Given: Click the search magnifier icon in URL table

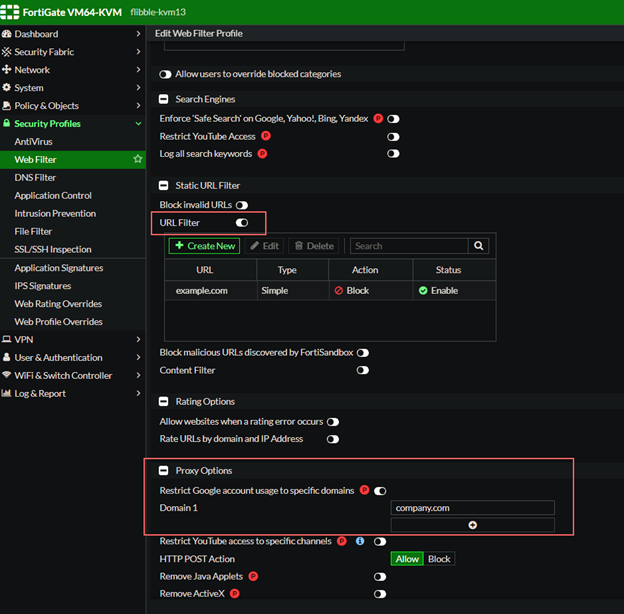Looking at the screenshot, I should (x=480, y=246).
